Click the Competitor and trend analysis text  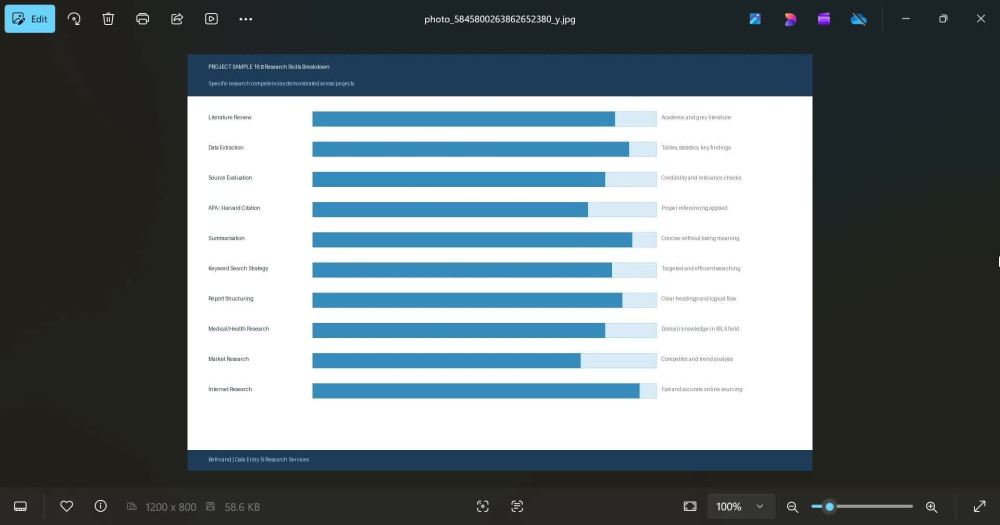point(697,359)
